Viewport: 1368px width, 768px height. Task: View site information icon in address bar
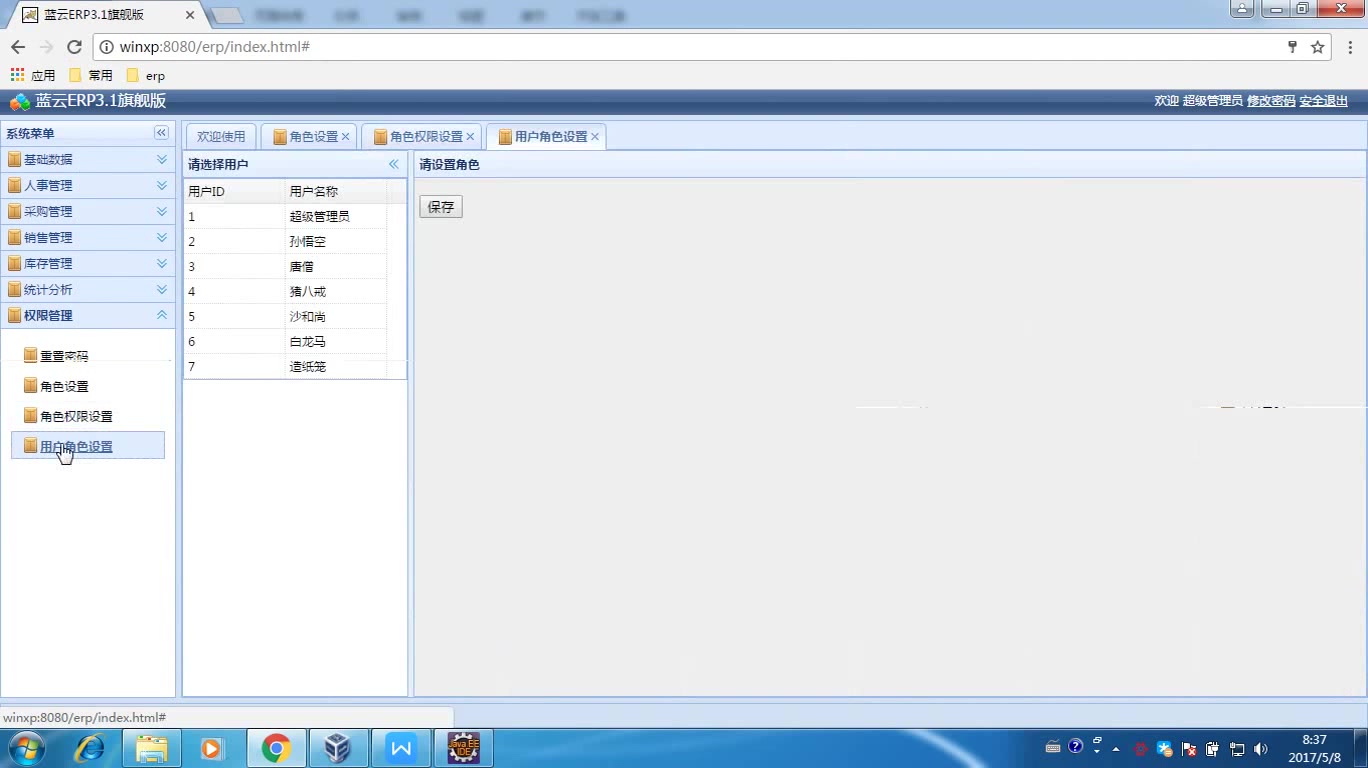point(106,47)
